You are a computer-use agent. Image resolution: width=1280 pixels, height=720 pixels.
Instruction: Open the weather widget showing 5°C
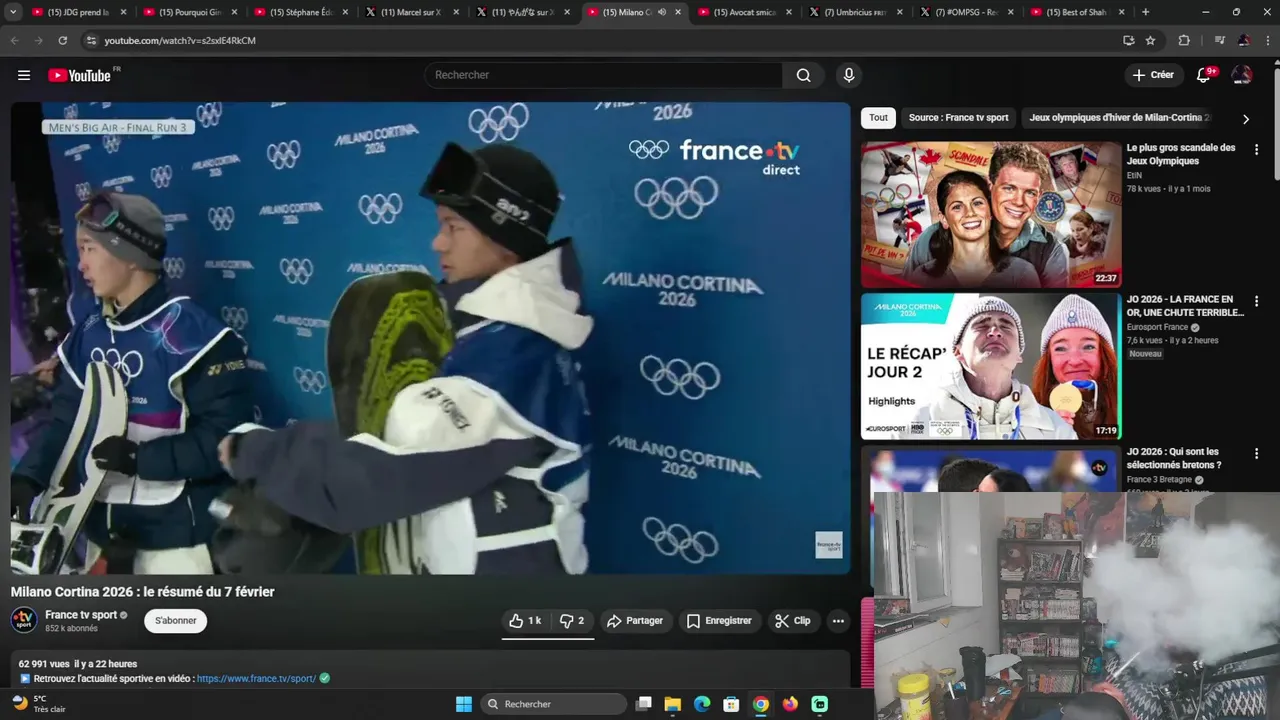[38, 704]
